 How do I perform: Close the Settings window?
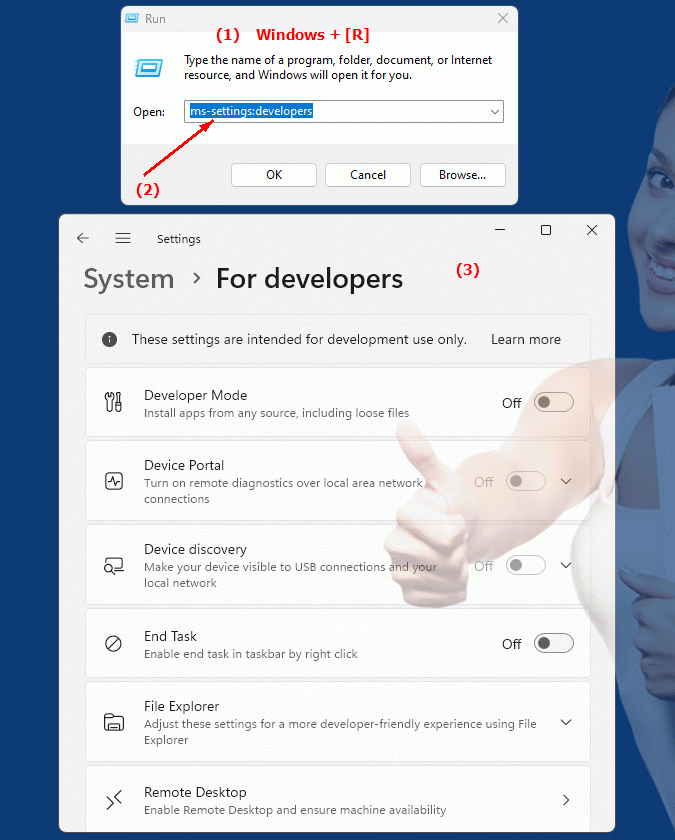tap(592, 230)
